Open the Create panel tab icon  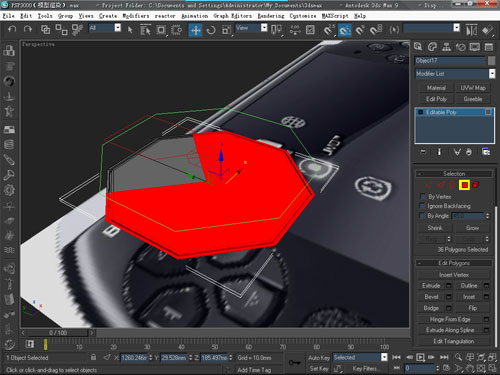click(418, 47)
